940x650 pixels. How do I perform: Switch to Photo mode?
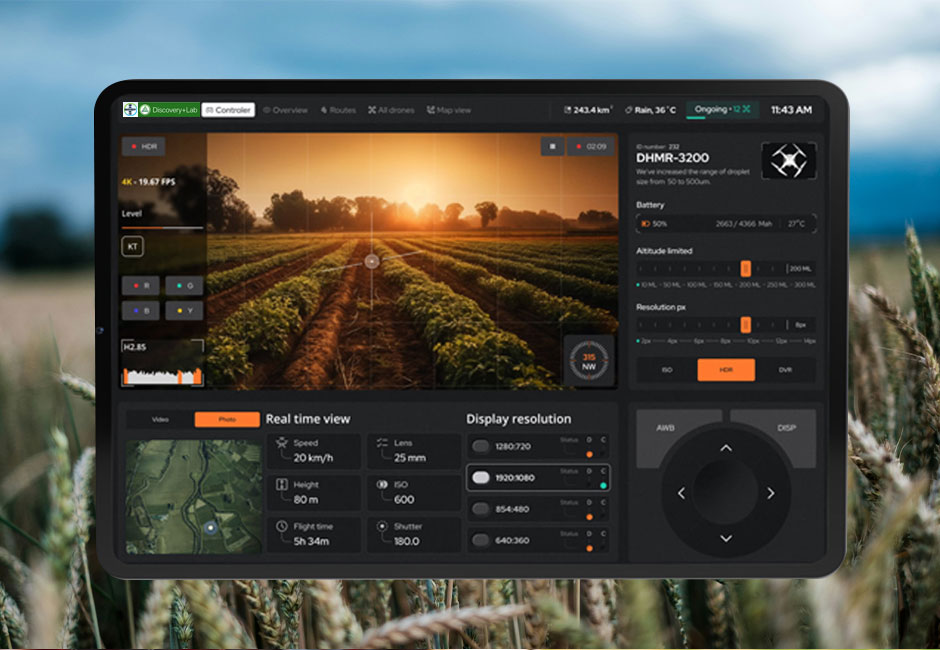[227, 419]
